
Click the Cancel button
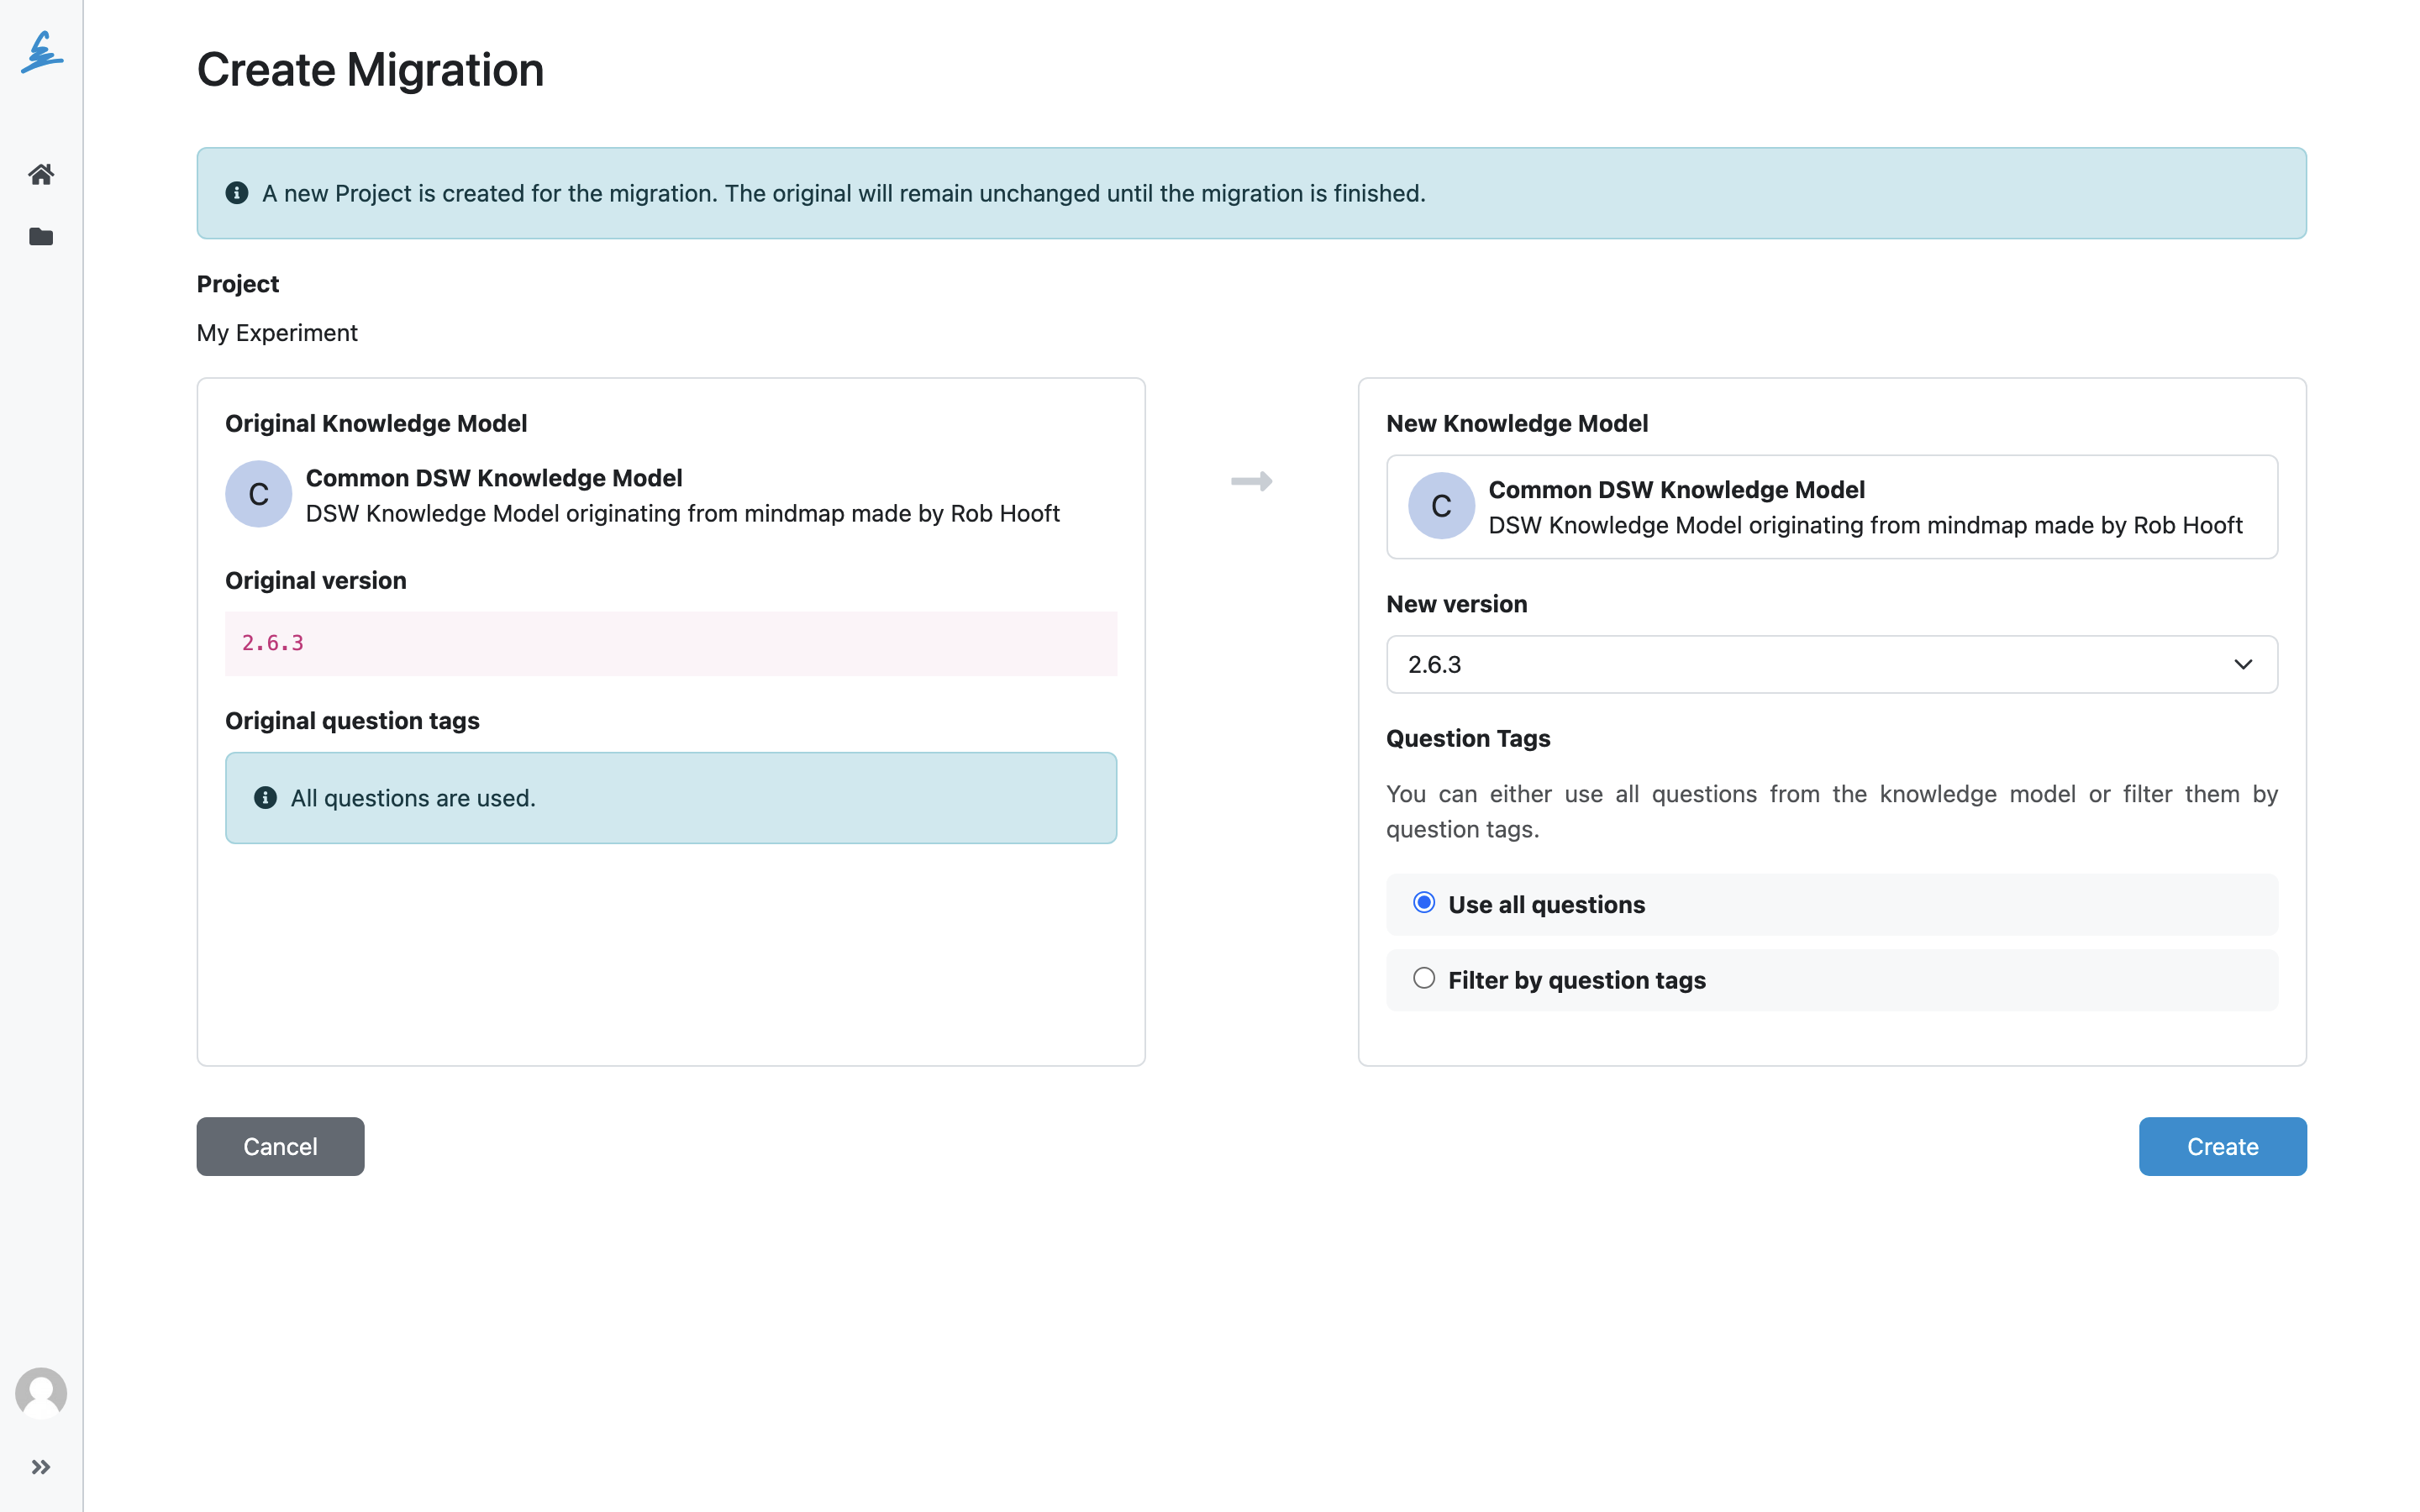pyautogui.click(x=280, y=1146)
